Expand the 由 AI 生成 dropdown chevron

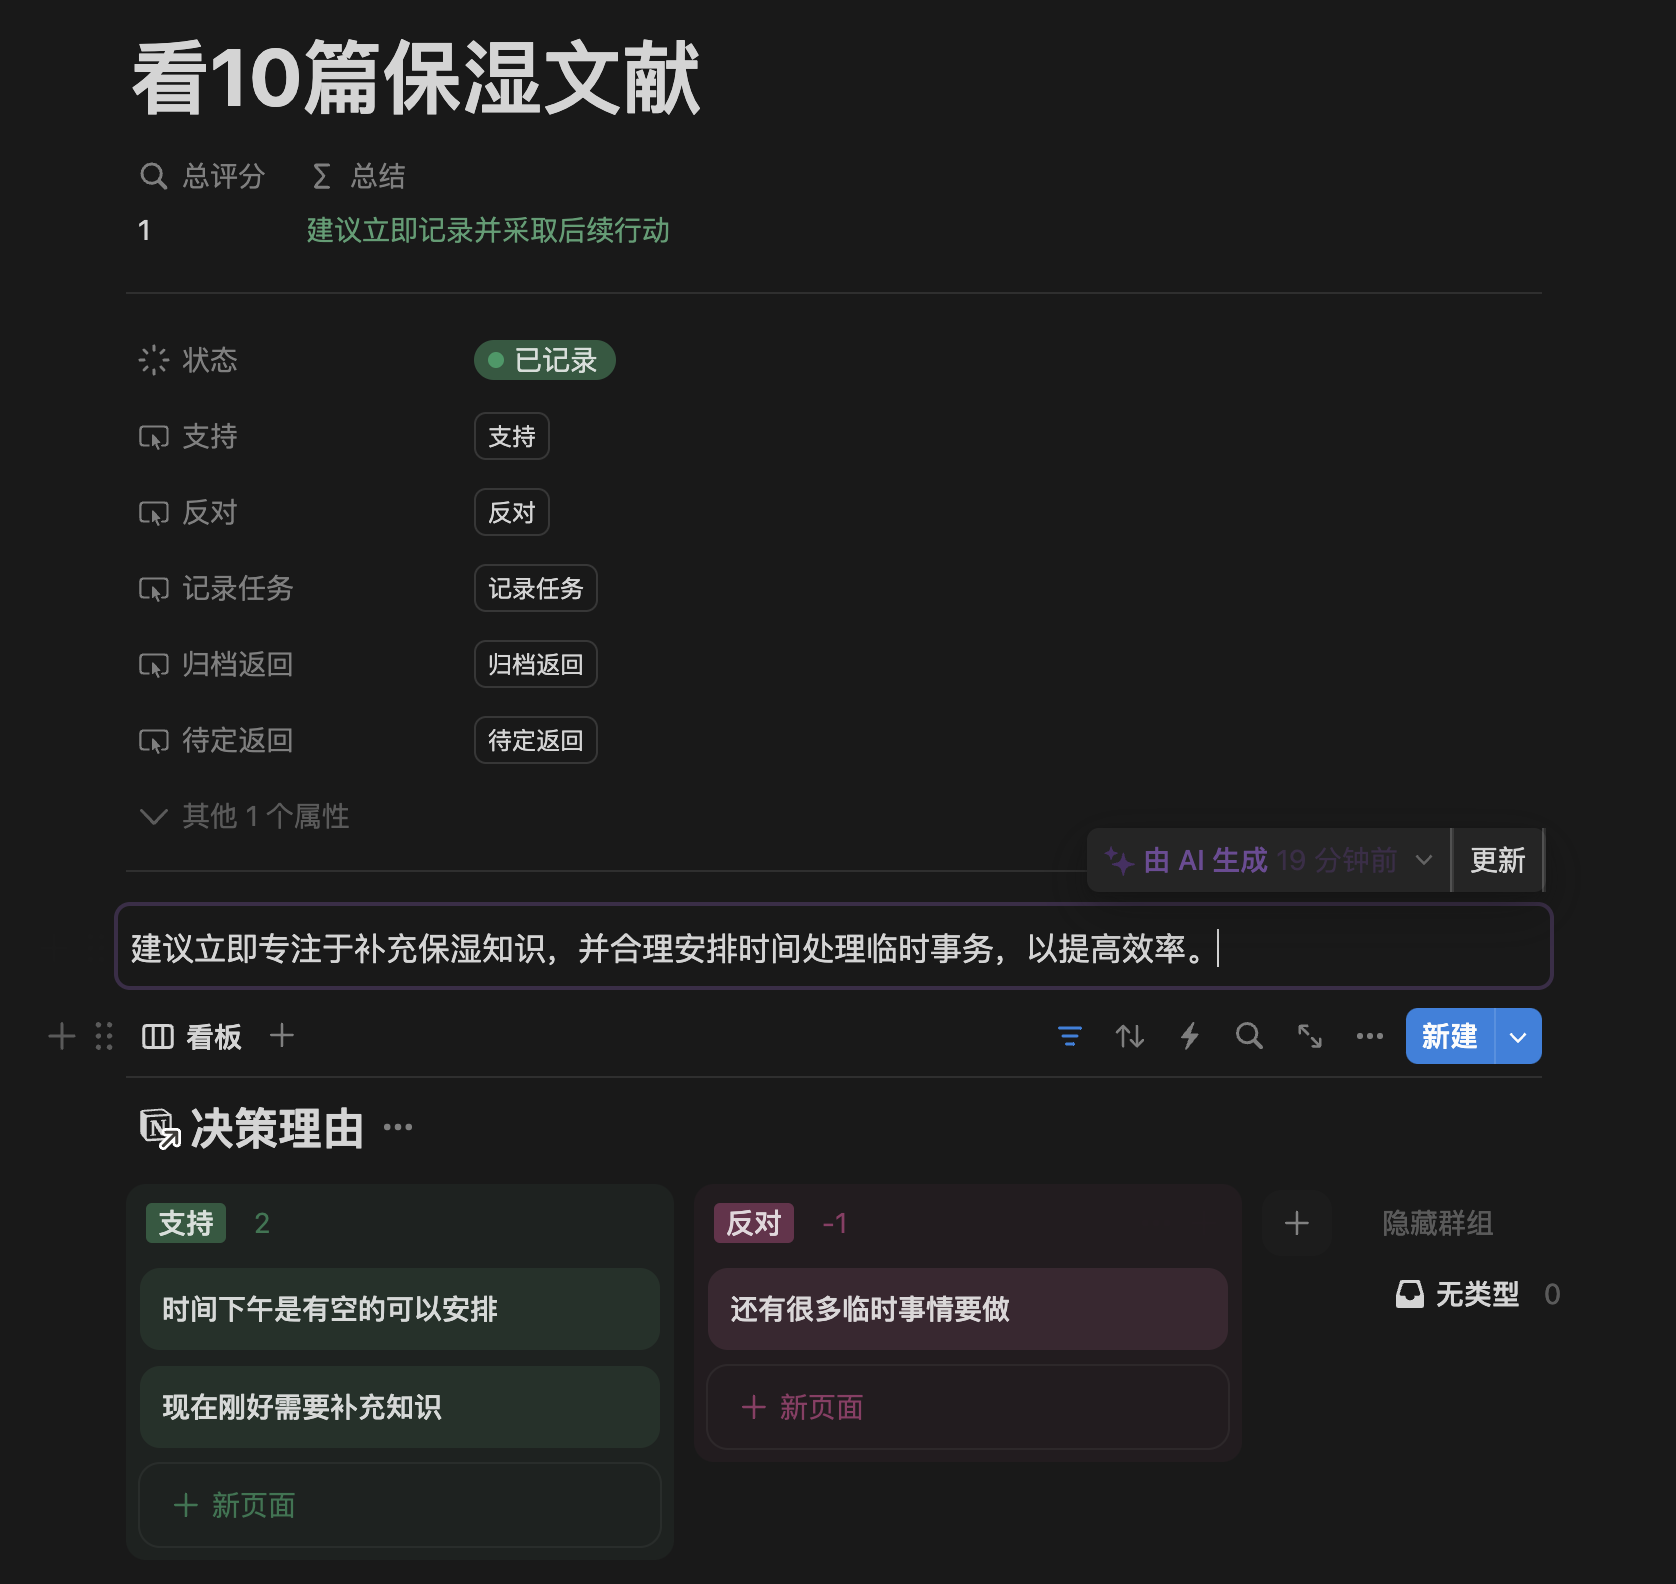tap(1424, 860)
